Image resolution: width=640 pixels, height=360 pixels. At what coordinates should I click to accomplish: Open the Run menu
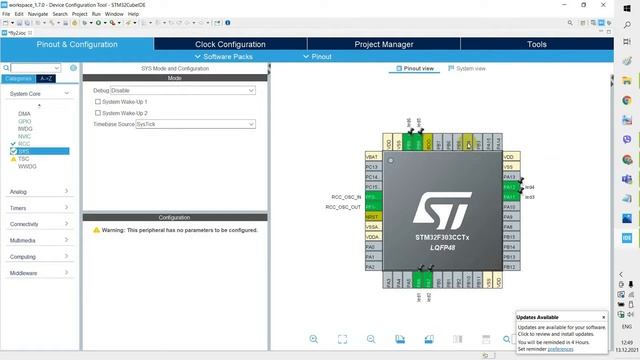96,14
